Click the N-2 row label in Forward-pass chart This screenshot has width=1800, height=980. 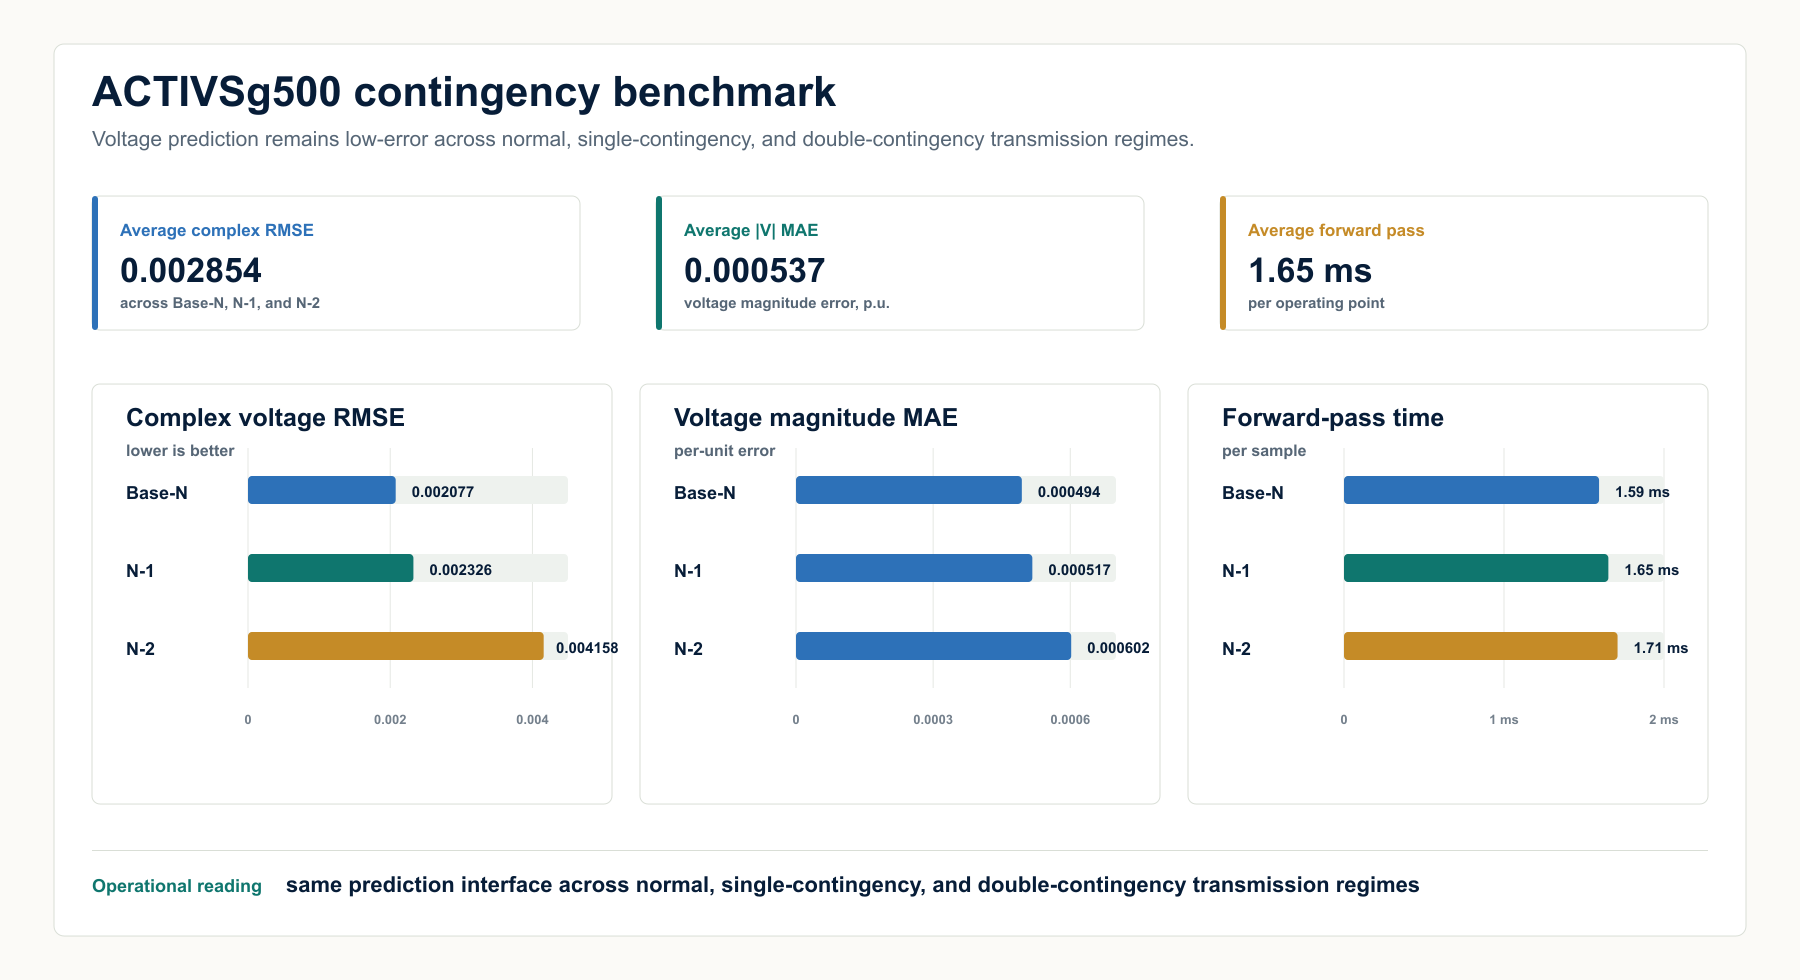click(1236, 649)
